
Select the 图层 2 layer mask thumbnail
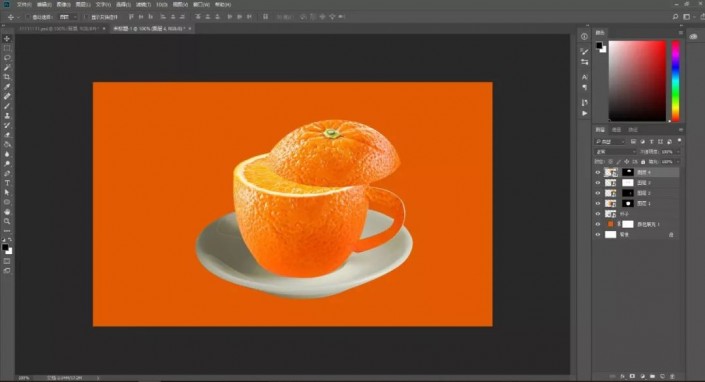[628, 193]
